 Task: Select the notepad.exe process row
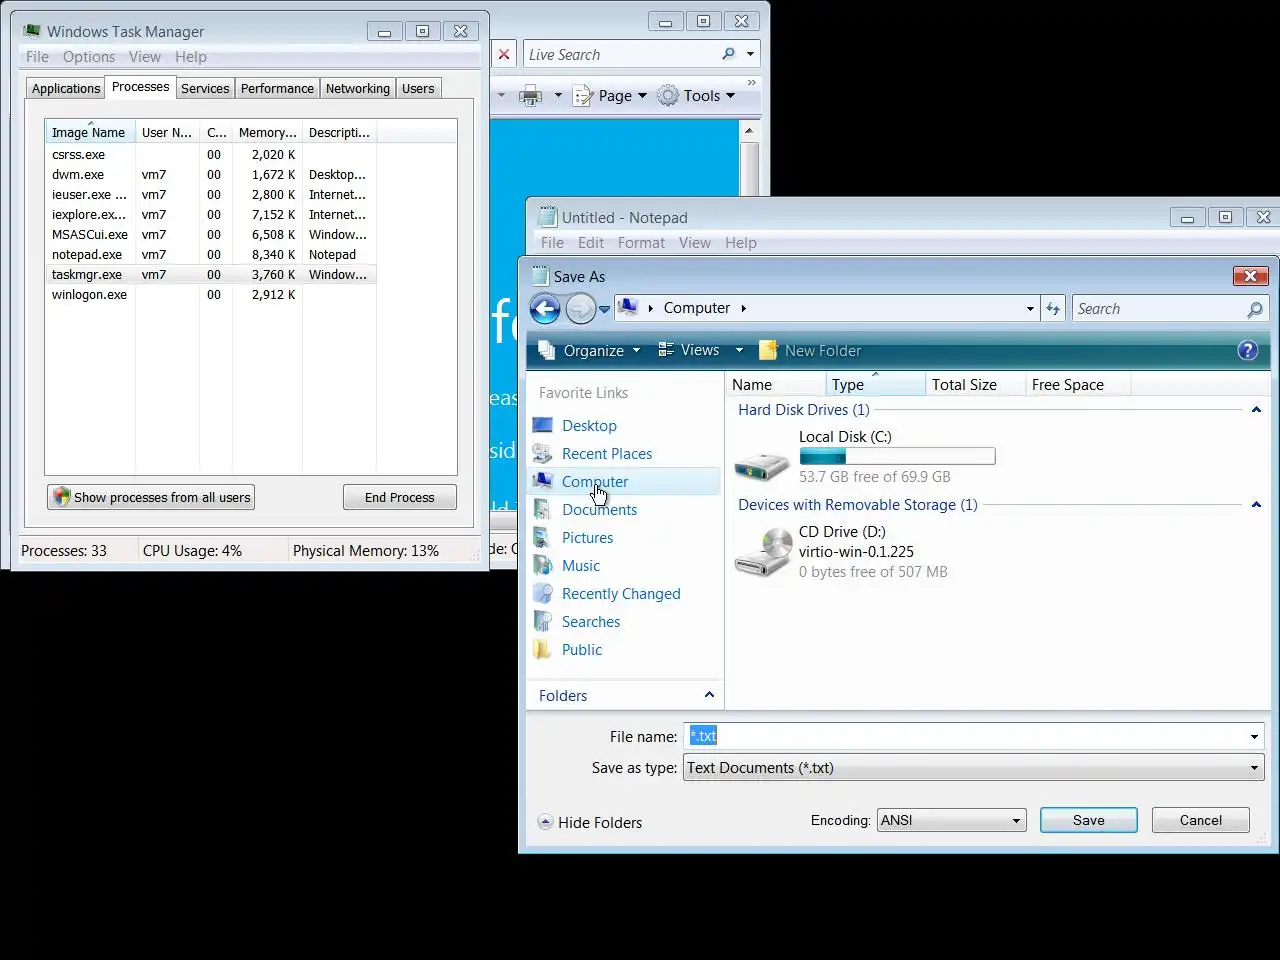click(211, 255)
